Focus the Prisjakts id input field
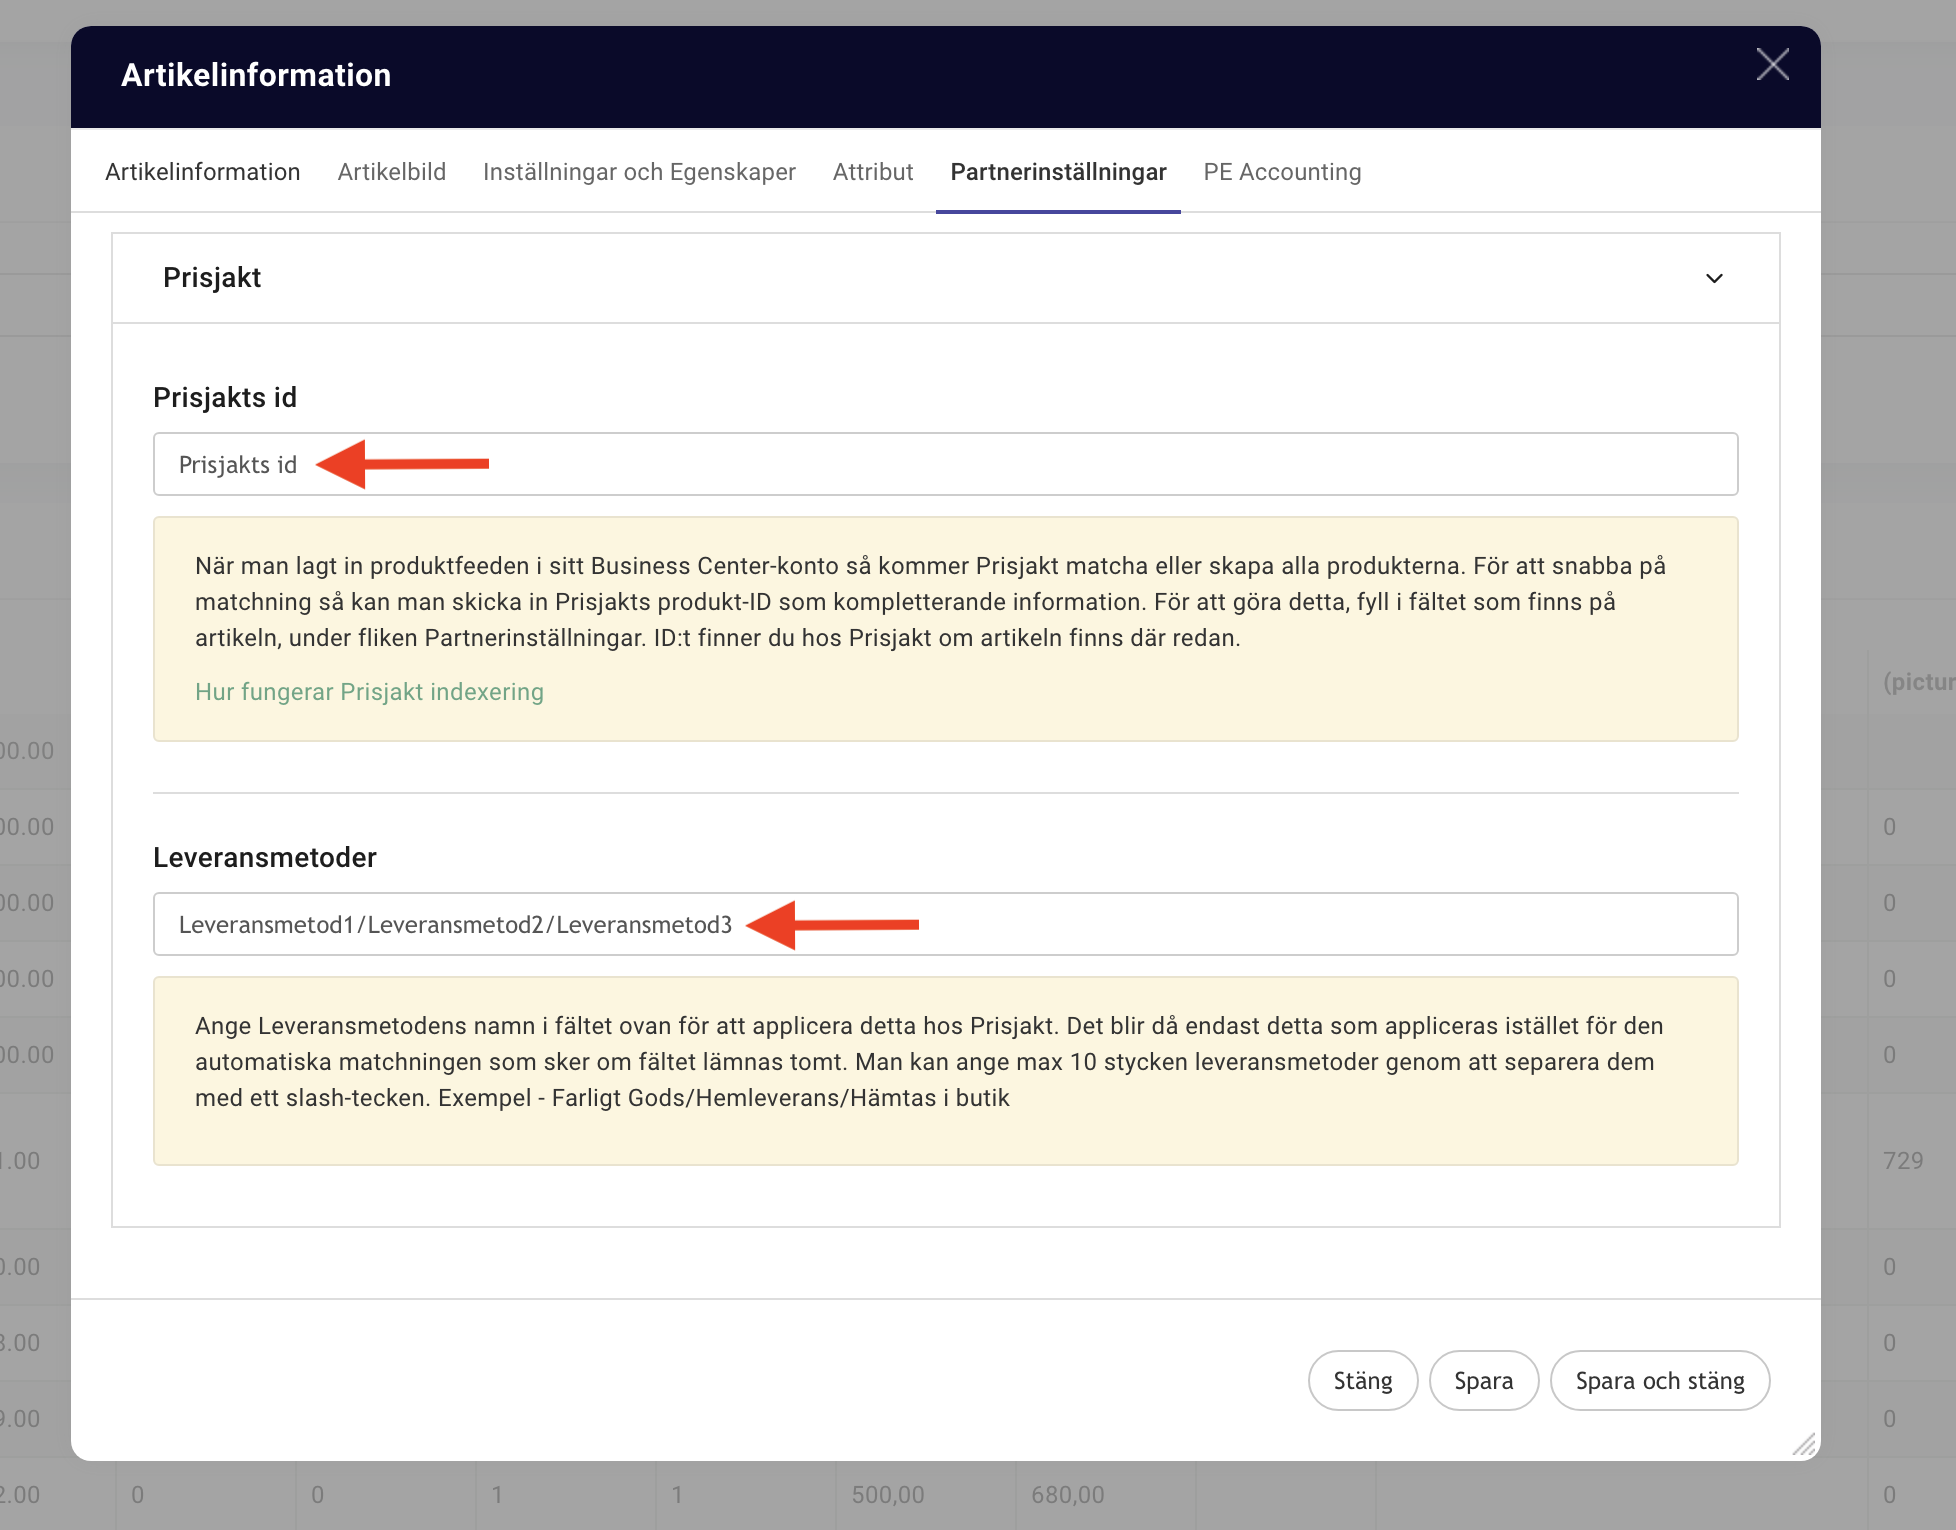Viewport: 1956px width, 1530px height. pyautogui.click(x=945, y=464)
